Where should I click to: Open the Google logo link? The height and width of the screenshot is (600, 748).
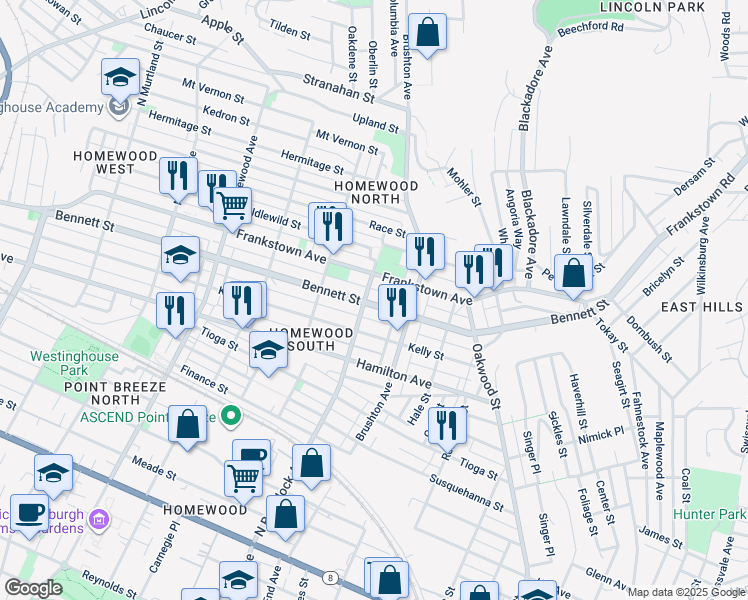[x=34, y=588]
